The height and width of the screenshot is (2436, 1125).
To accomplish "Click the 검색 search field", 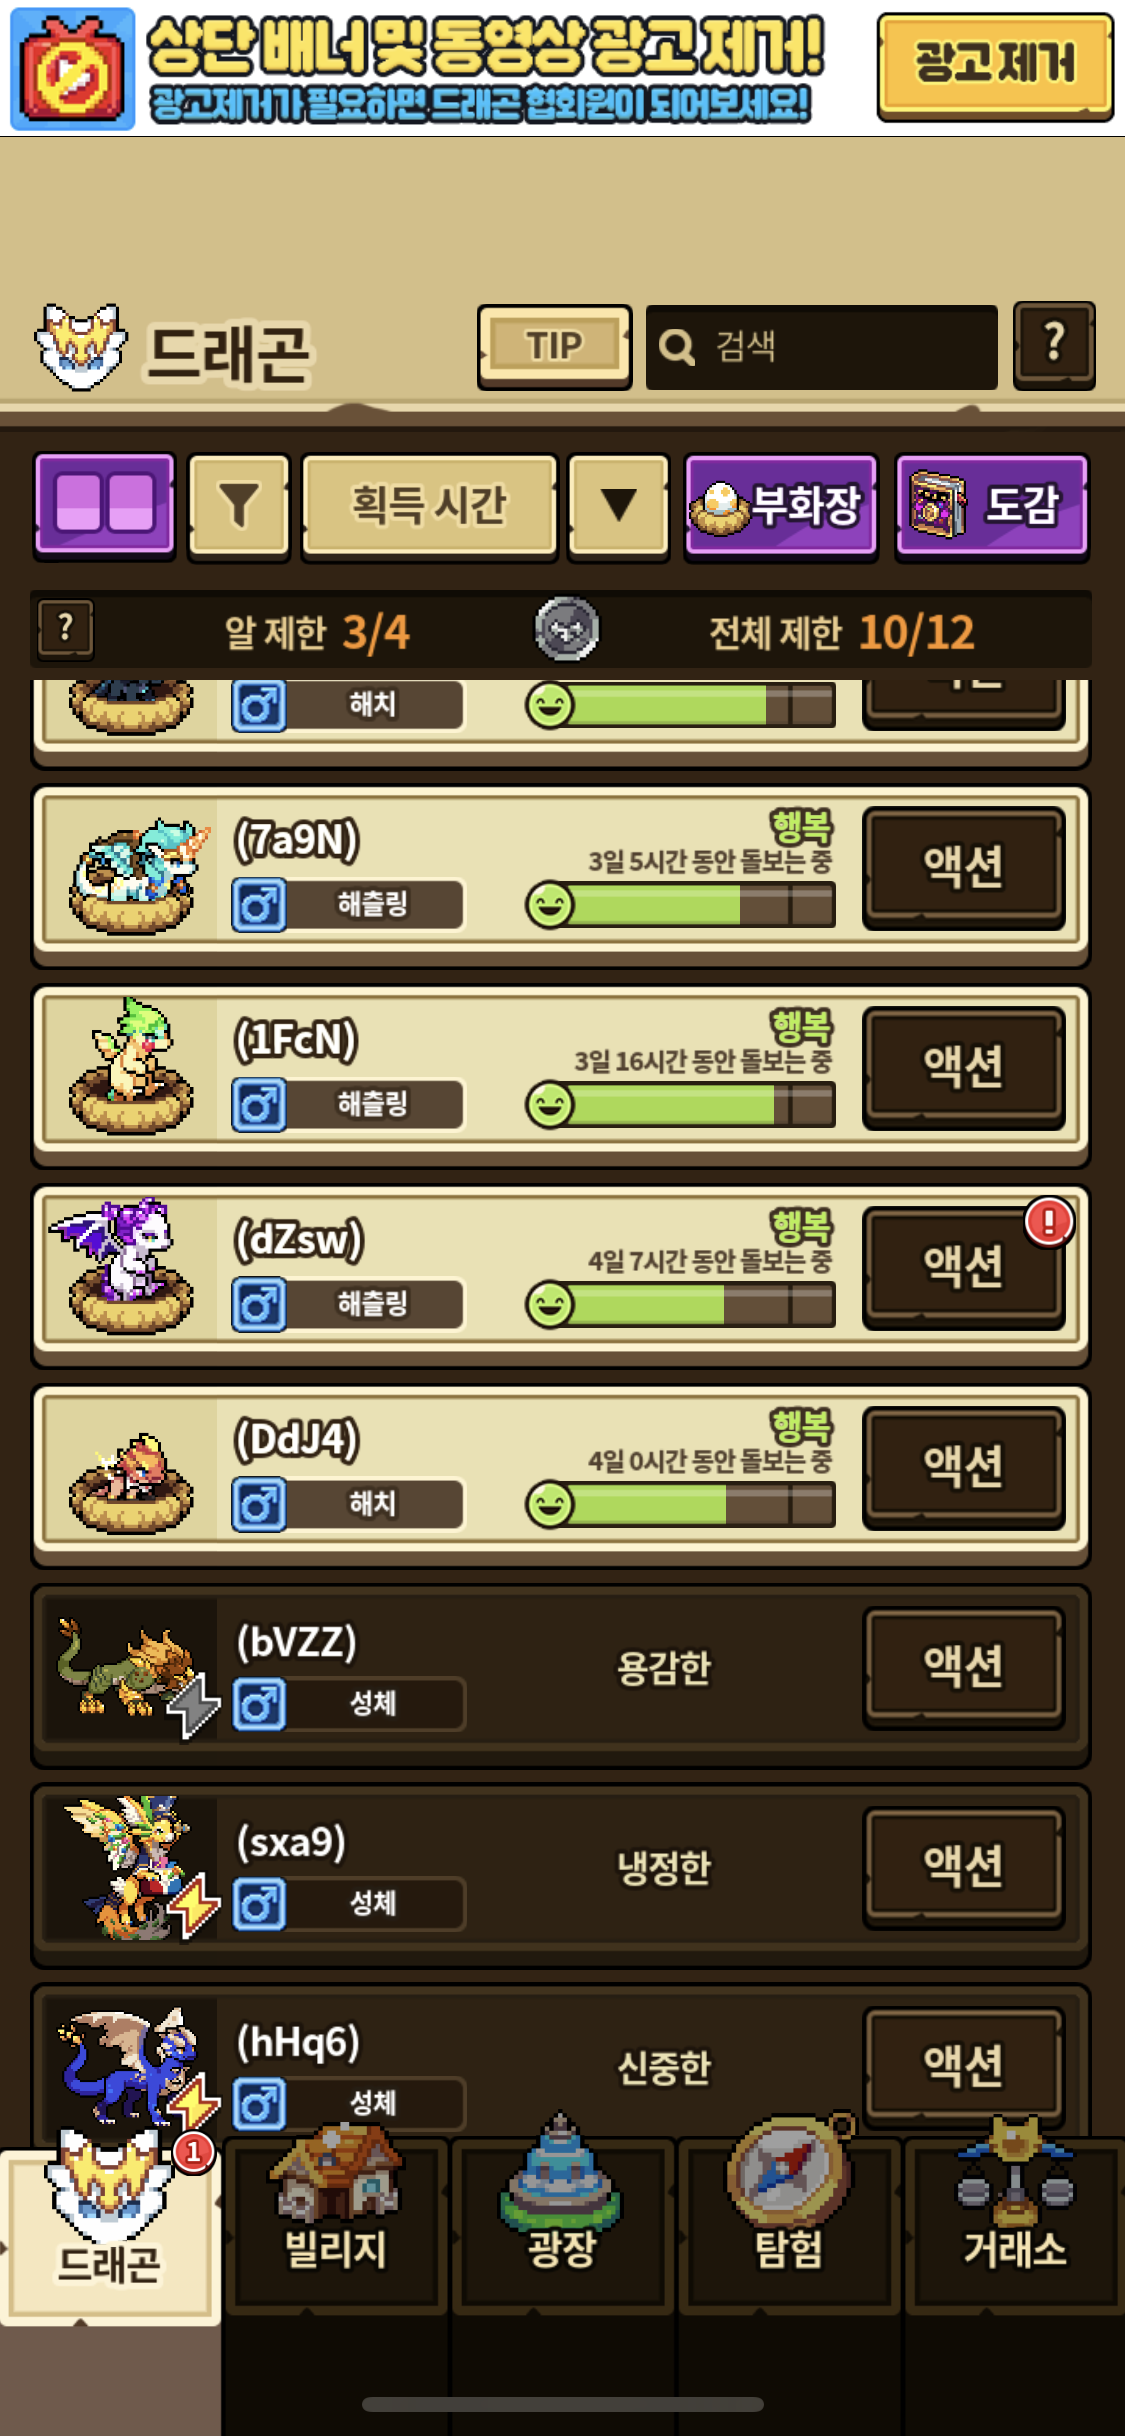I will (x=822, y=347).
